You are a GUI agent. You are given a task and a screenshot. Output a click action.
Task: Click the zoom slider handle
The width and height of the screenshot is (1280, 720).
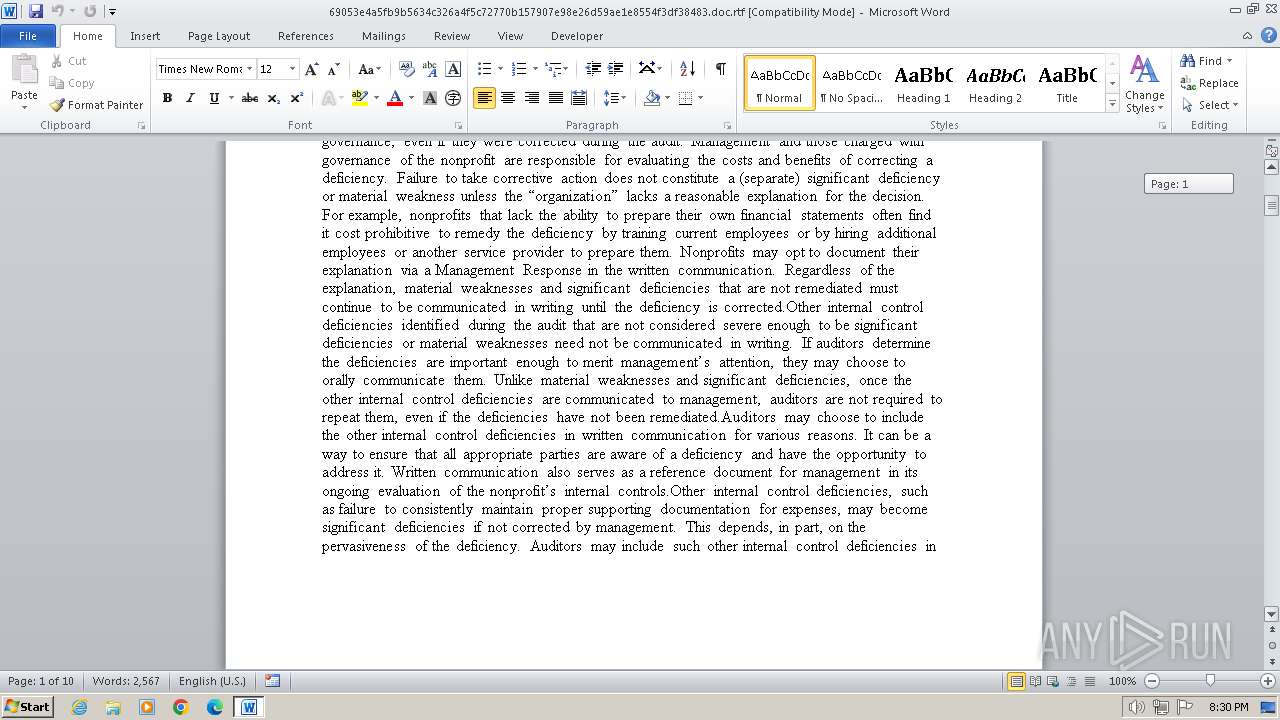(x=1210, y=681)
